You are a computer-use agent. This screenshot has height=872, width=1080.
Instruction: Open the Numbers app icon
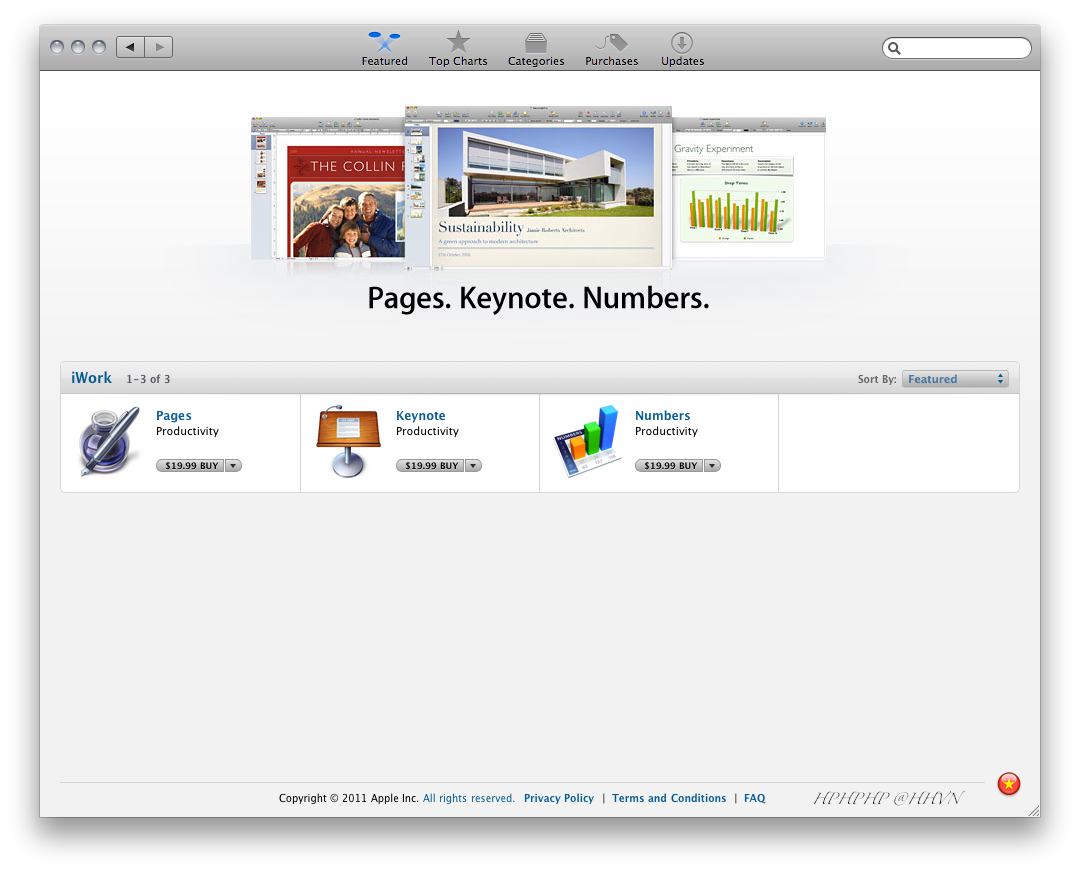click(x=586, y=440)
